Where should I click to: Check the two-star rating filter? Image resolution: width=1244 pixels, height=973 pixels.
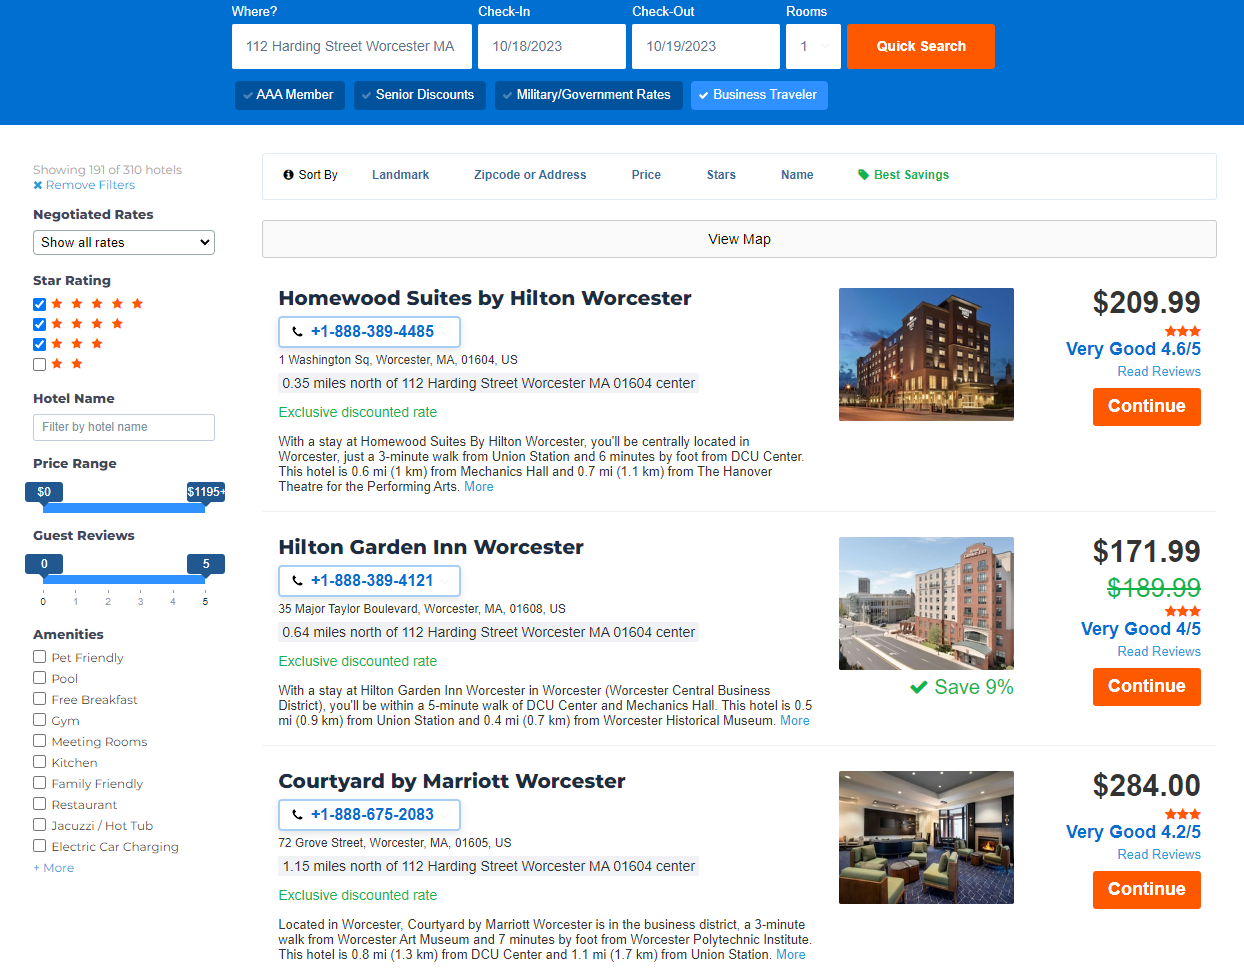40,364
